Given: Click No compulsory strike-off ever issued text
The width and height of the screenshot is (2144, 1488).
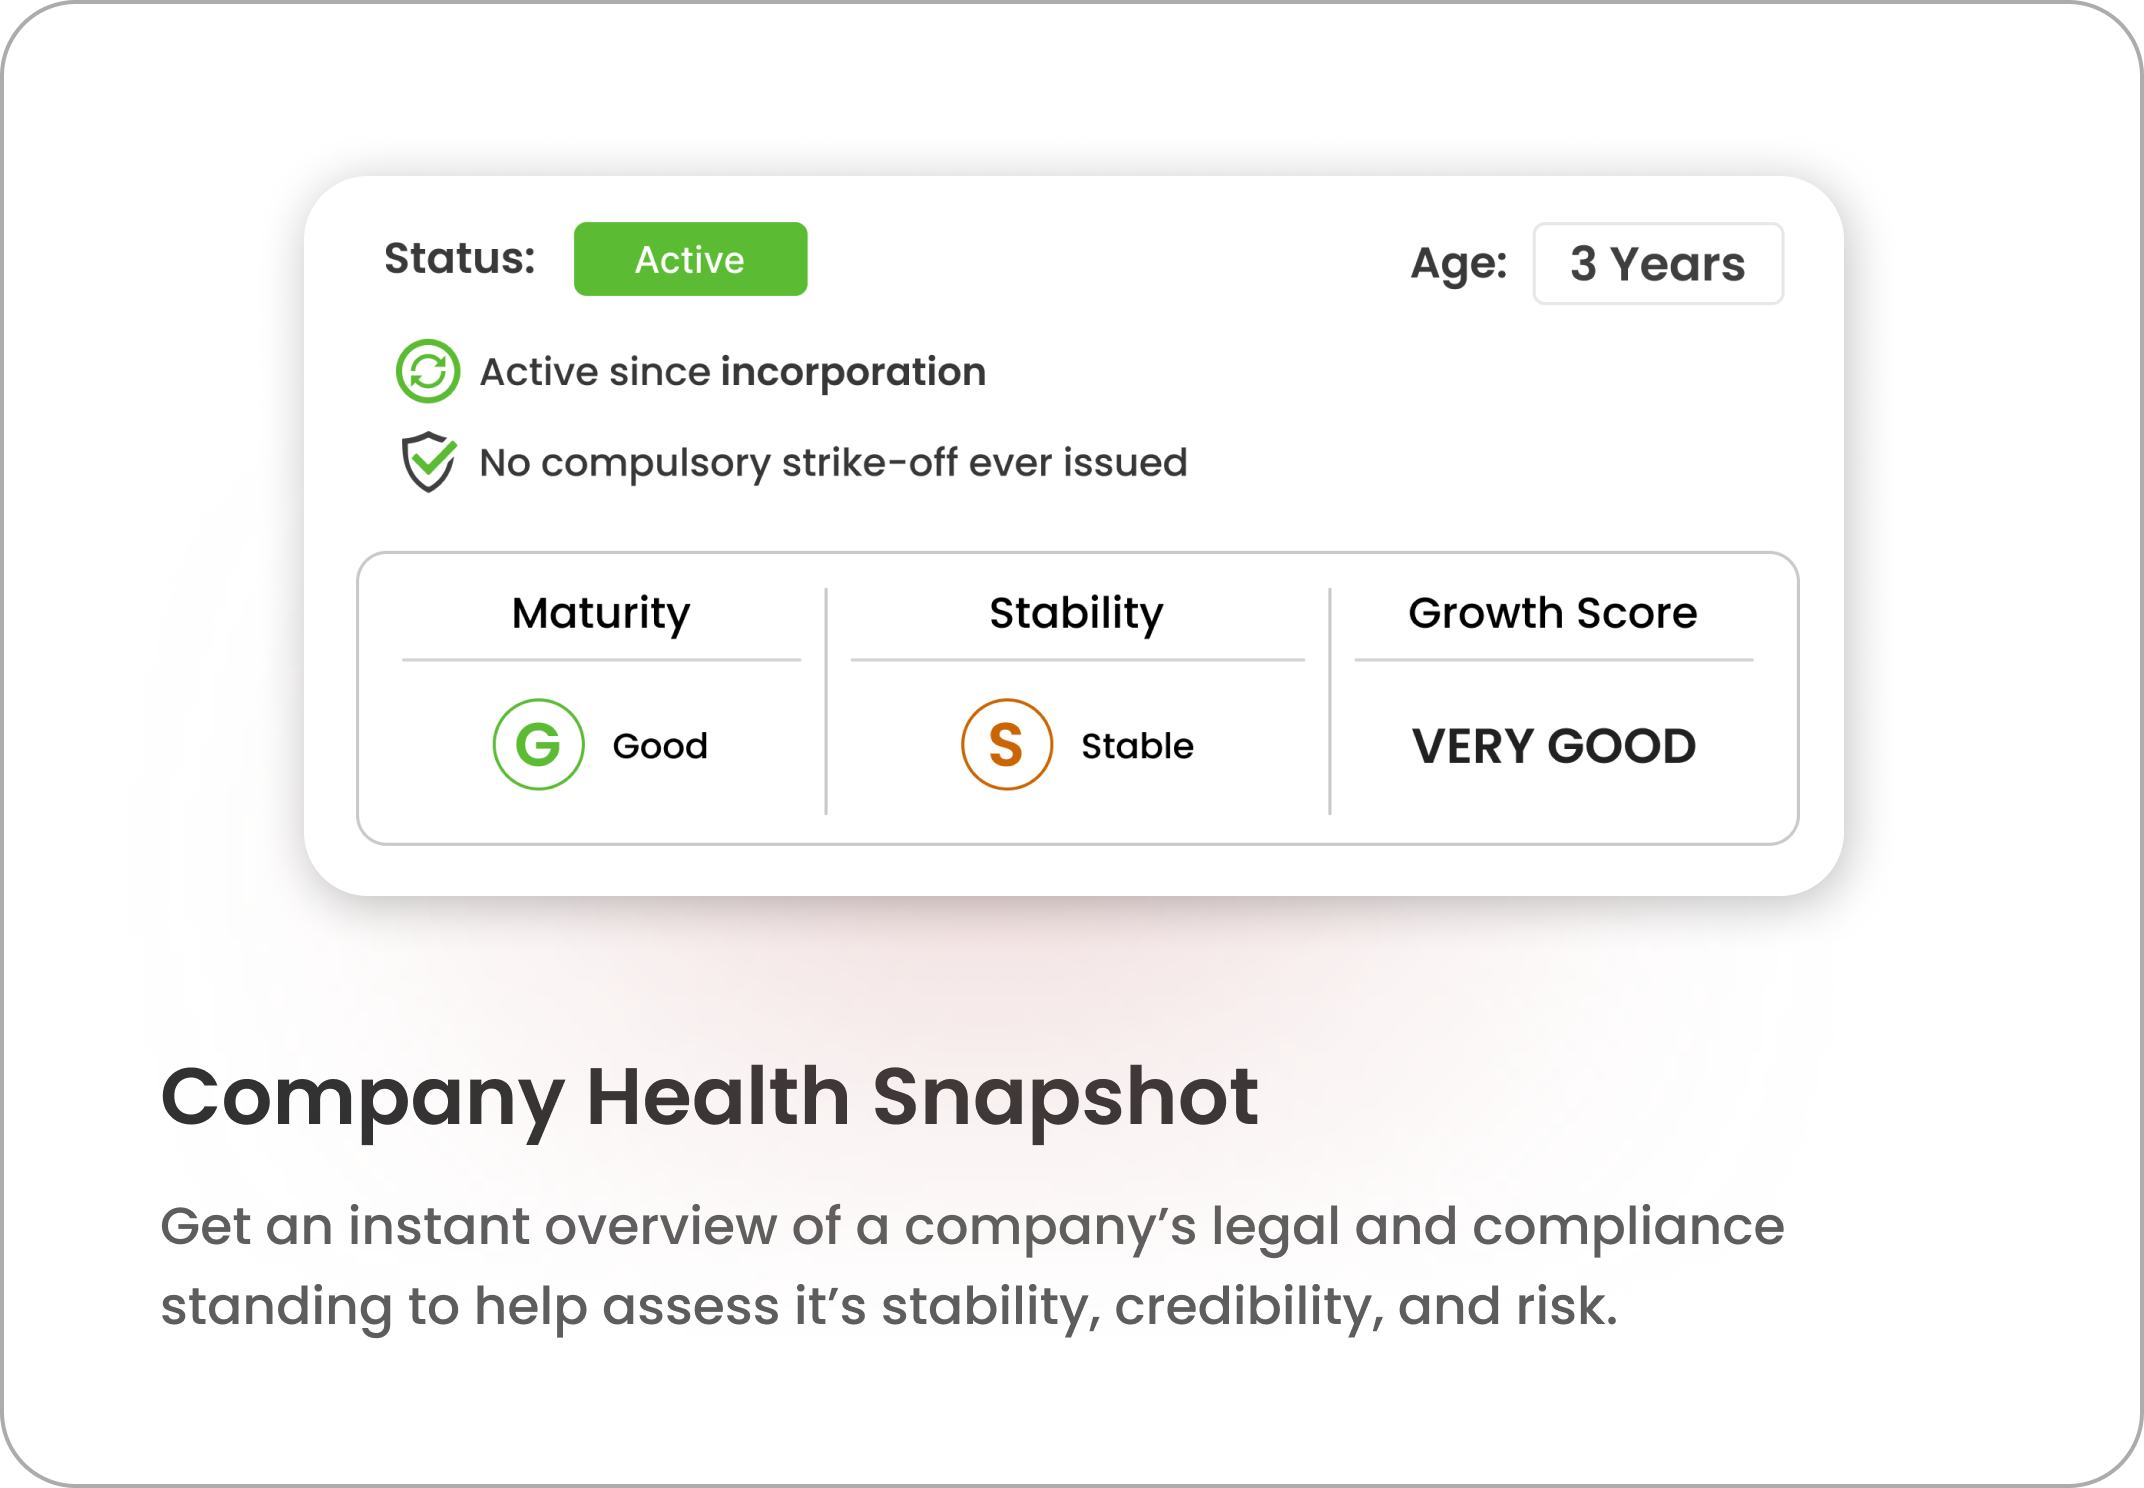Looking at the screenshot, I should click(833, 463).
